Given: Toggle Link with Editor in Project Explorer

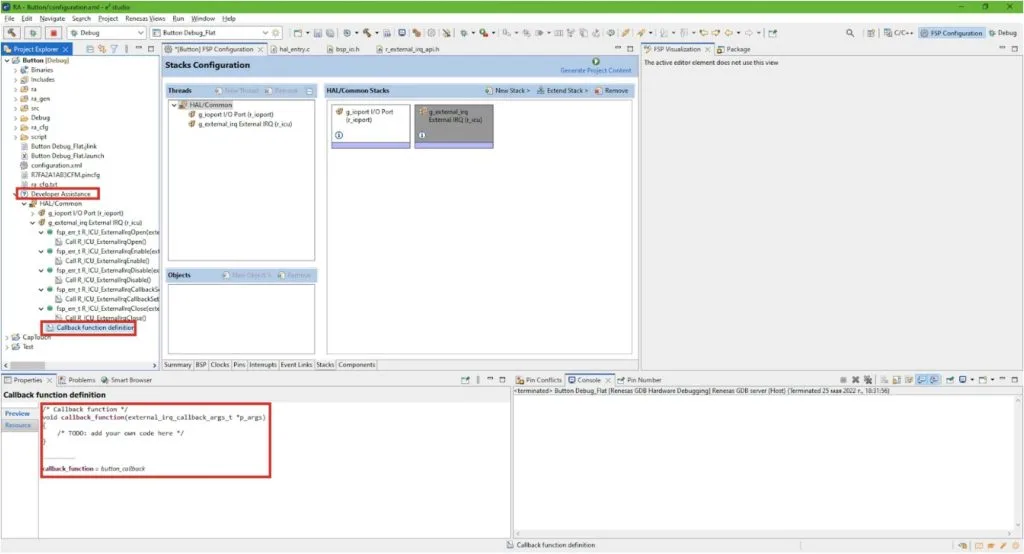Looking at the screenshot, I should point(102,49).
